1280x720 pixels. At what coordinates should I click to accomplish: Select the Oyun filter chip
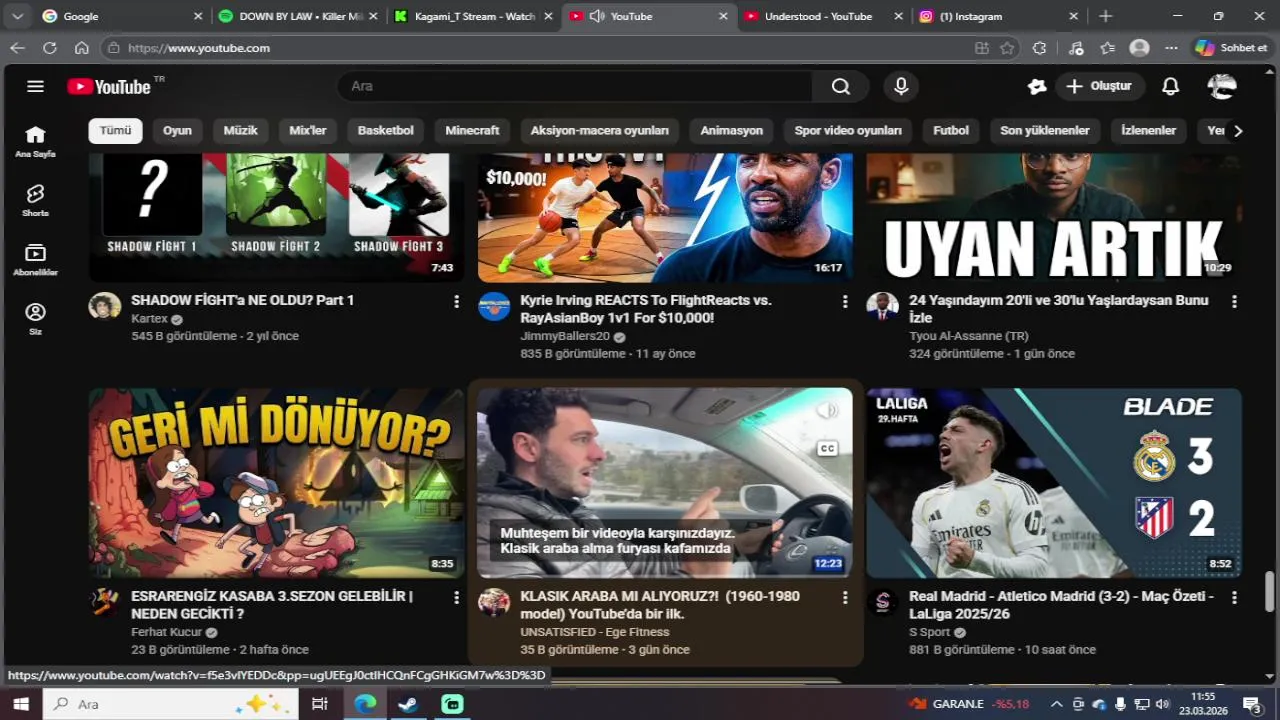(x=177, y=131)
